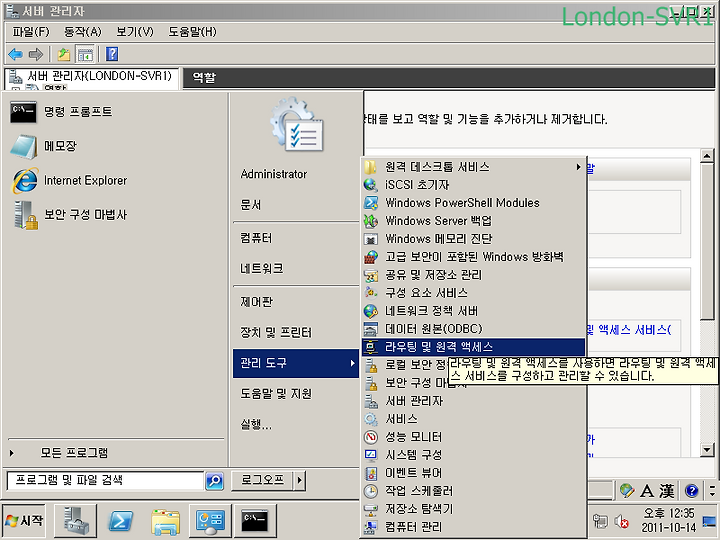Launch iSCSI 초기자 icon
Viewport: 720px width, 540px height.
371,185
